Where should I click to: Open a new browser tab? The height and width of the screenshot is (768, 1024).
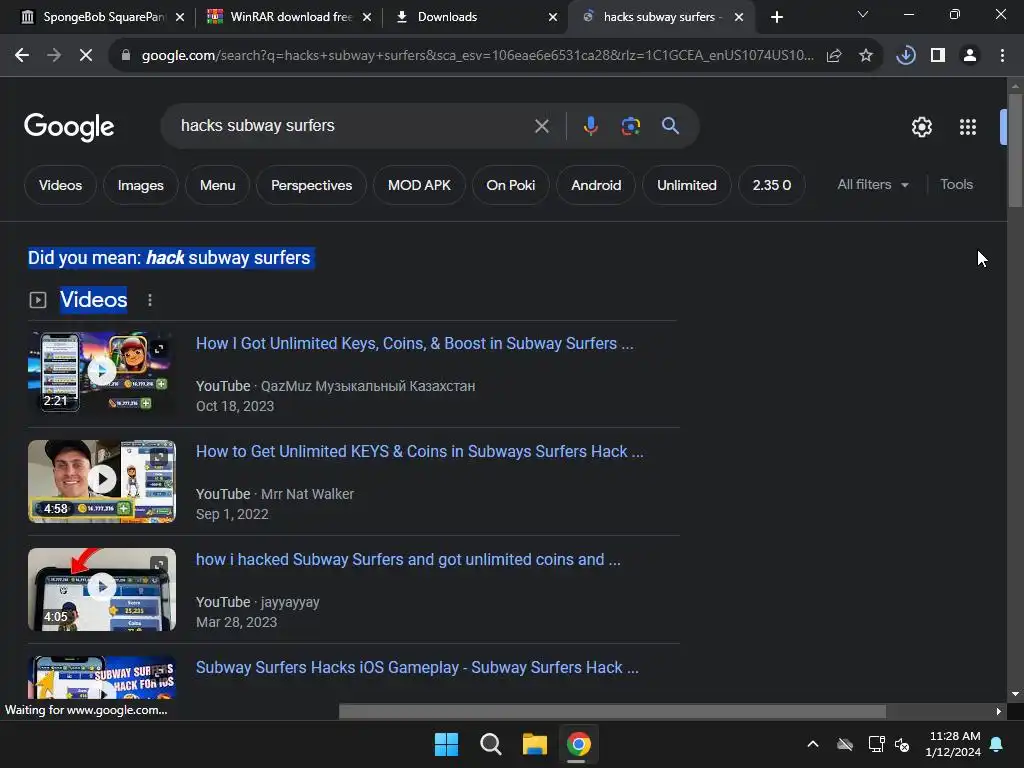pos(776,17)
